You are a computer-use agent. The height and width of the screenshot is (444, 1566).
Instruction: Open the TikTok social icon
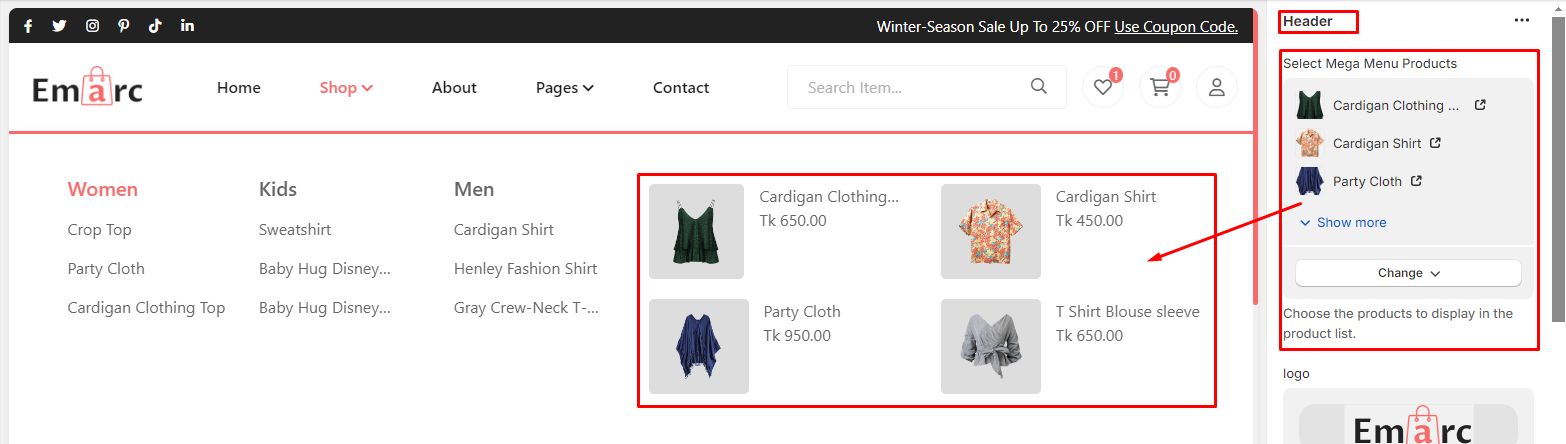click(155, 27)
